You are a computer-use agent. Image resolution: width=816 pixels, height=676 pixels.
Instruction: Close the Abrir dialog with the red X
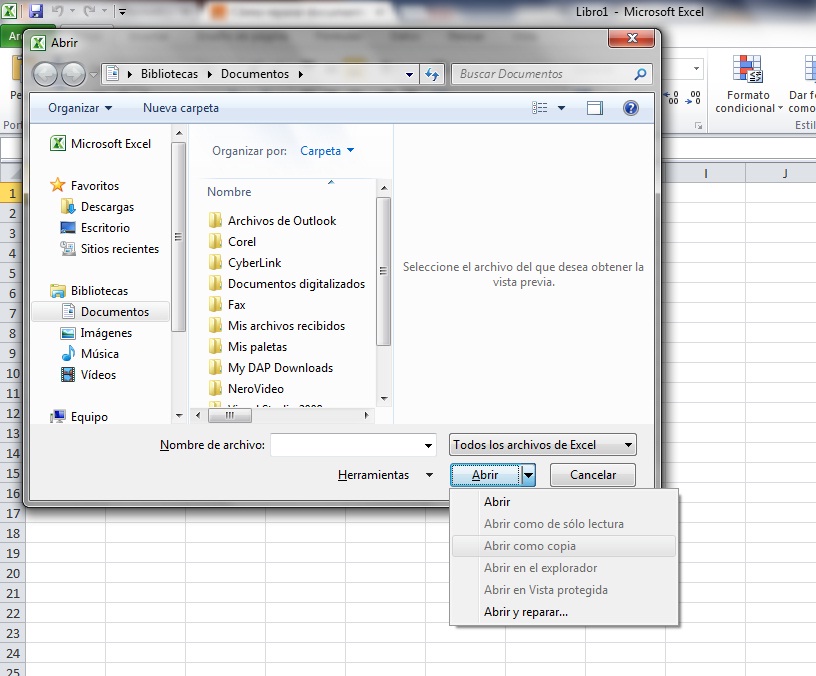tap(631, 38)
